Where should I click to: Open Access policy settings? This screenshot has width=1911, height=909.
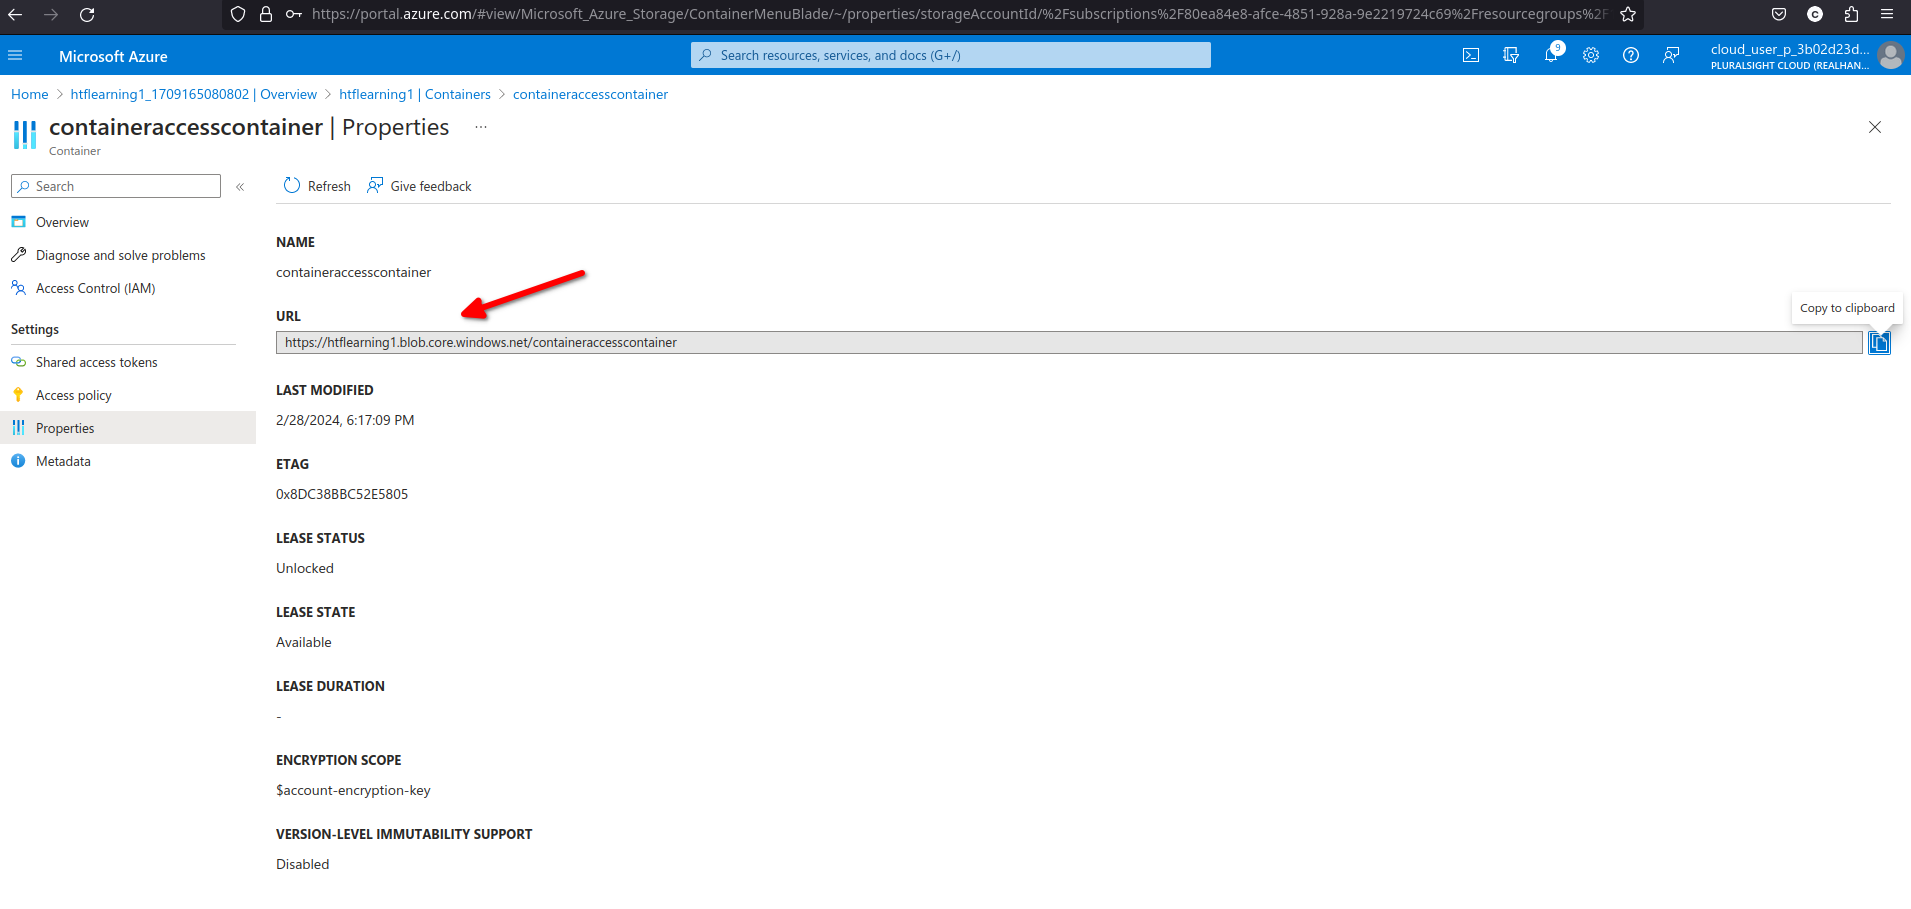coord(73,395)
